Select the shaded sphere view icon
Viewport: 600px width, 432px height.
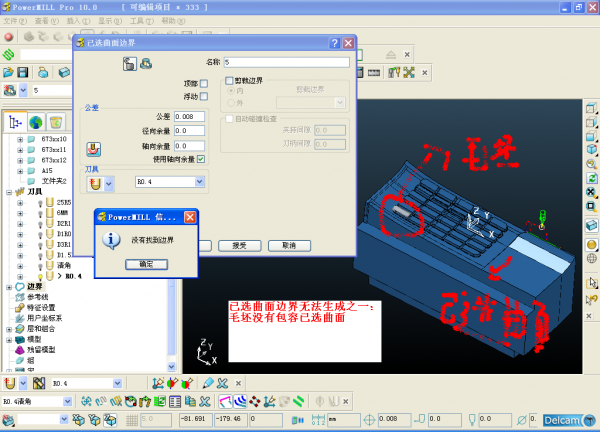click(x=592, y=244)
